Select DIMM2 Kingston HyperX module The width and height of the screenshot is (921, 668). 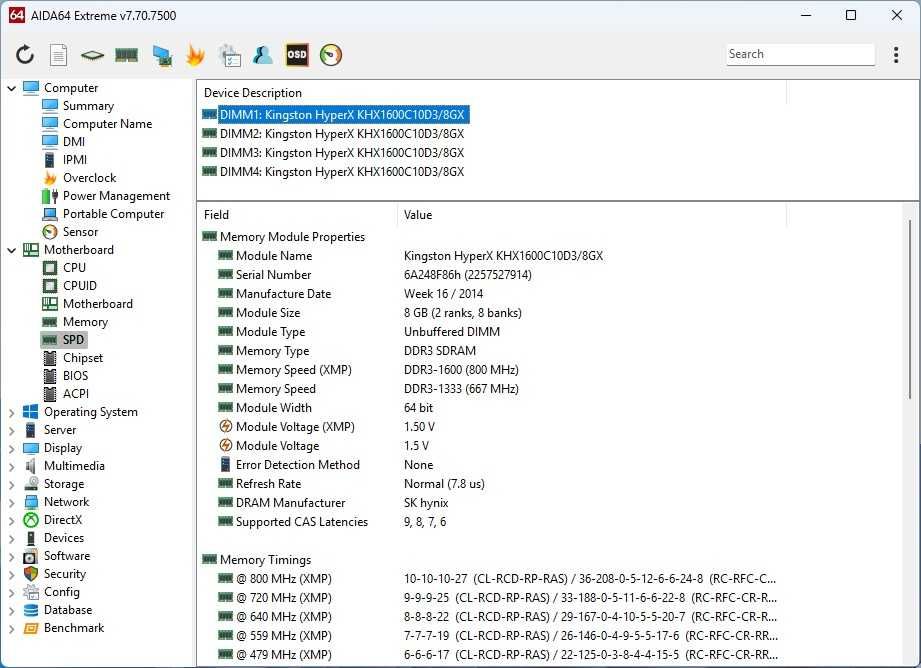(341, 134)
